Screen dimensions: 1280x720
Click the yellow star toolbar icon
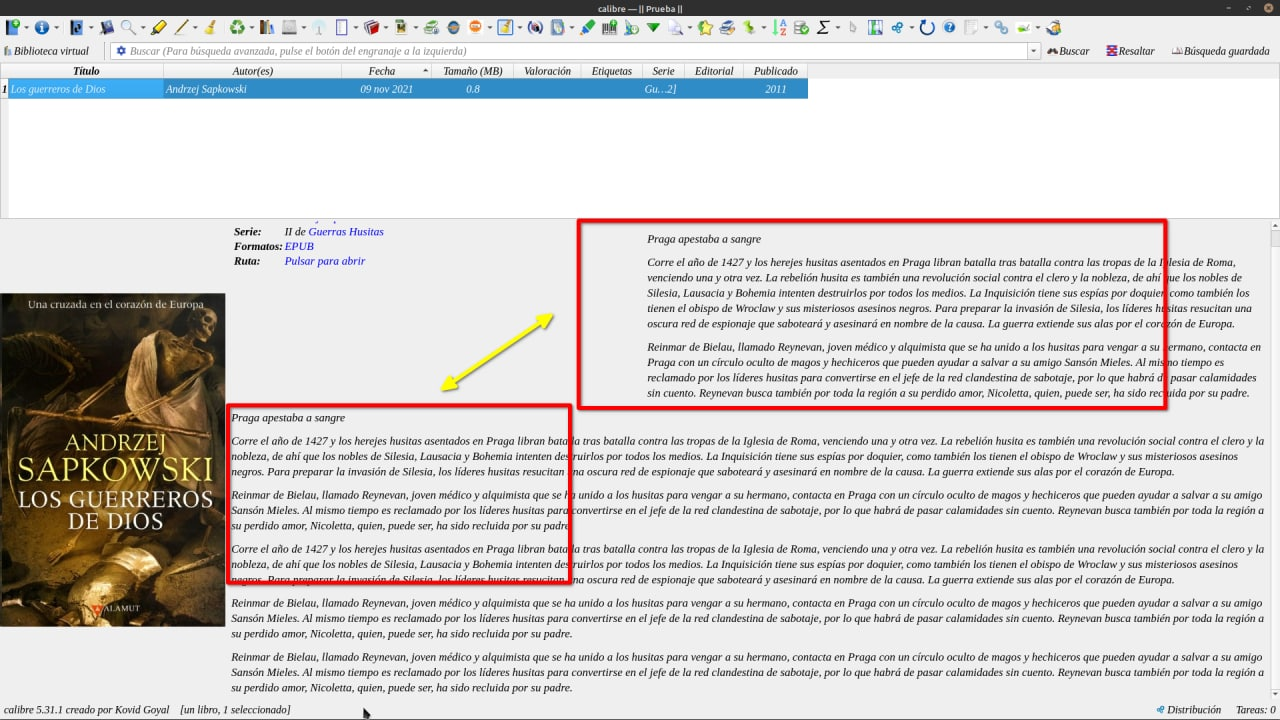(x=705, y=28)
